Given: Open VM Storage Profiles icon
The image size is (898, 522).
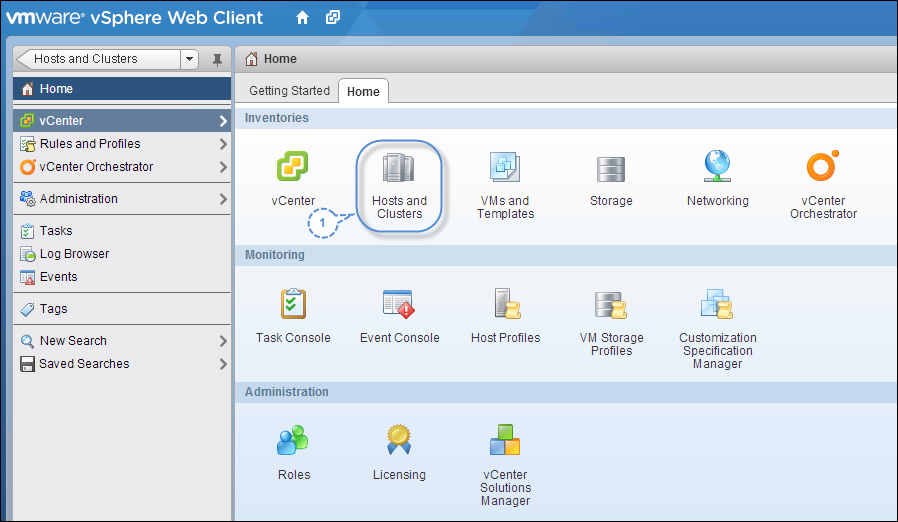Looking at the screenshot, I should coord(611,305).
